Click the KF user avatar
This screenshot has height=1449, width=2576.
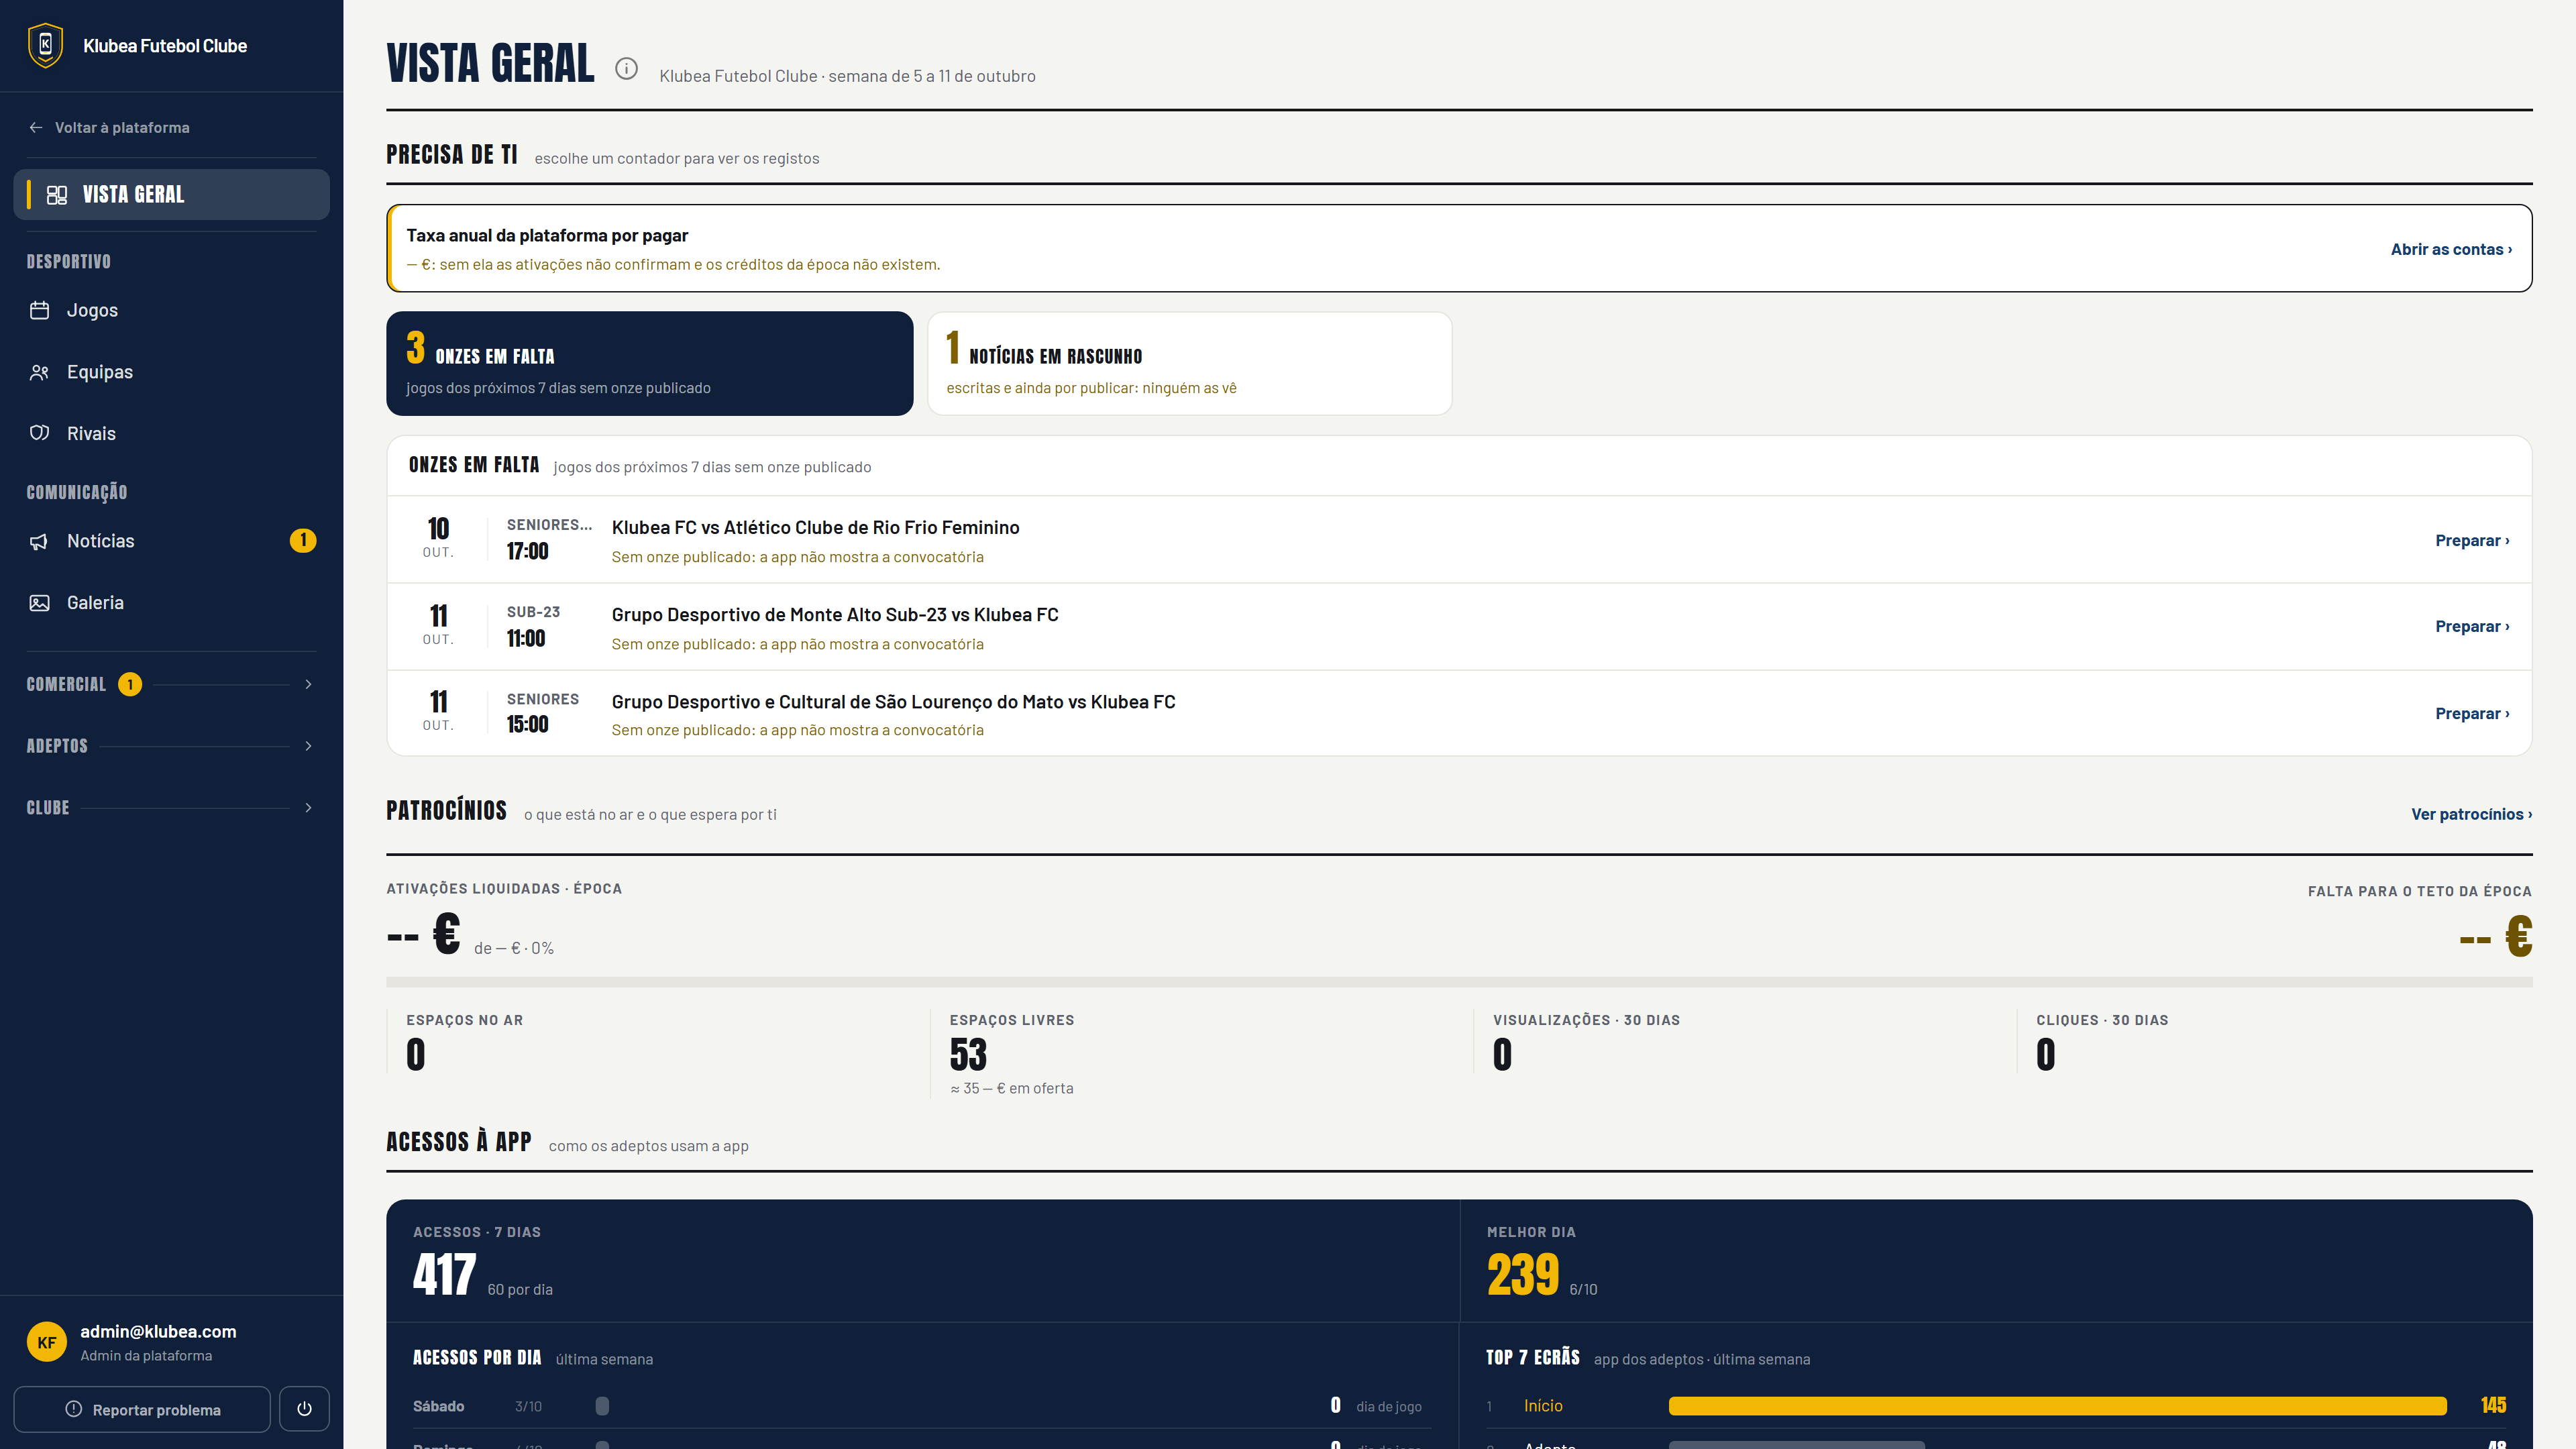[47, 1342]
